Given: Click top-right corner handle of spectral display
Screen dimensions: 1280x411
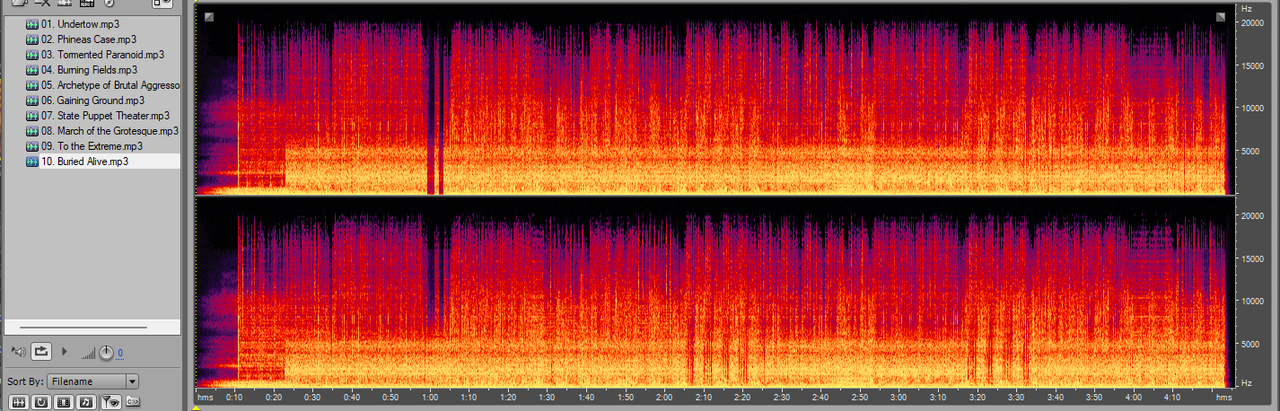Looking at the screenshot, I should point(1221,16).
